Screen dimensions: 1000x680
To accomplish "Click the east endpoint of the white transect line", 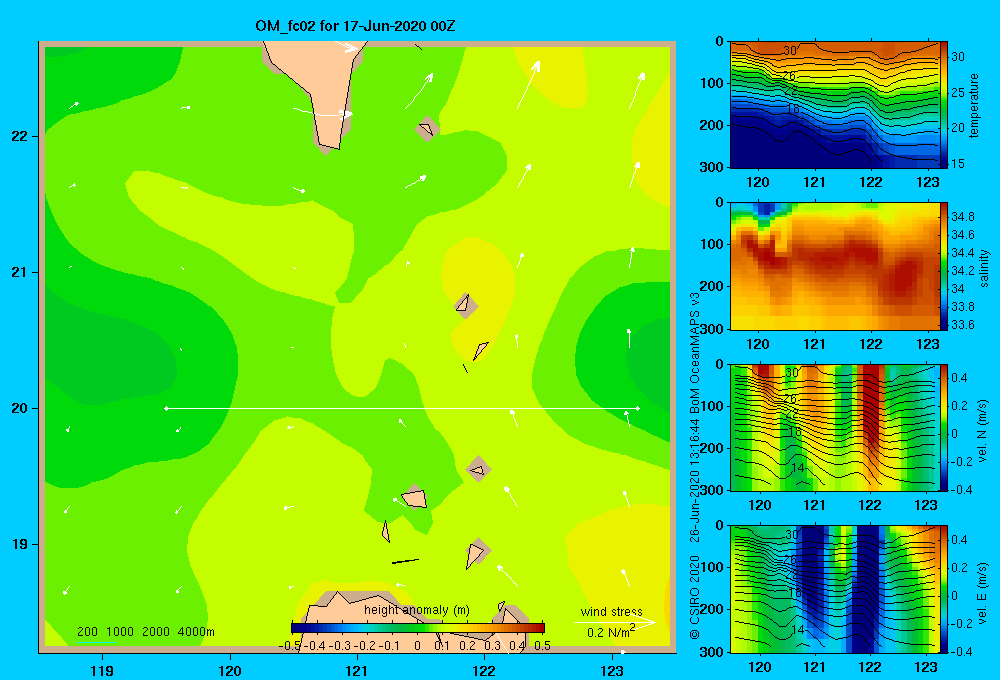I will point(638,408).
